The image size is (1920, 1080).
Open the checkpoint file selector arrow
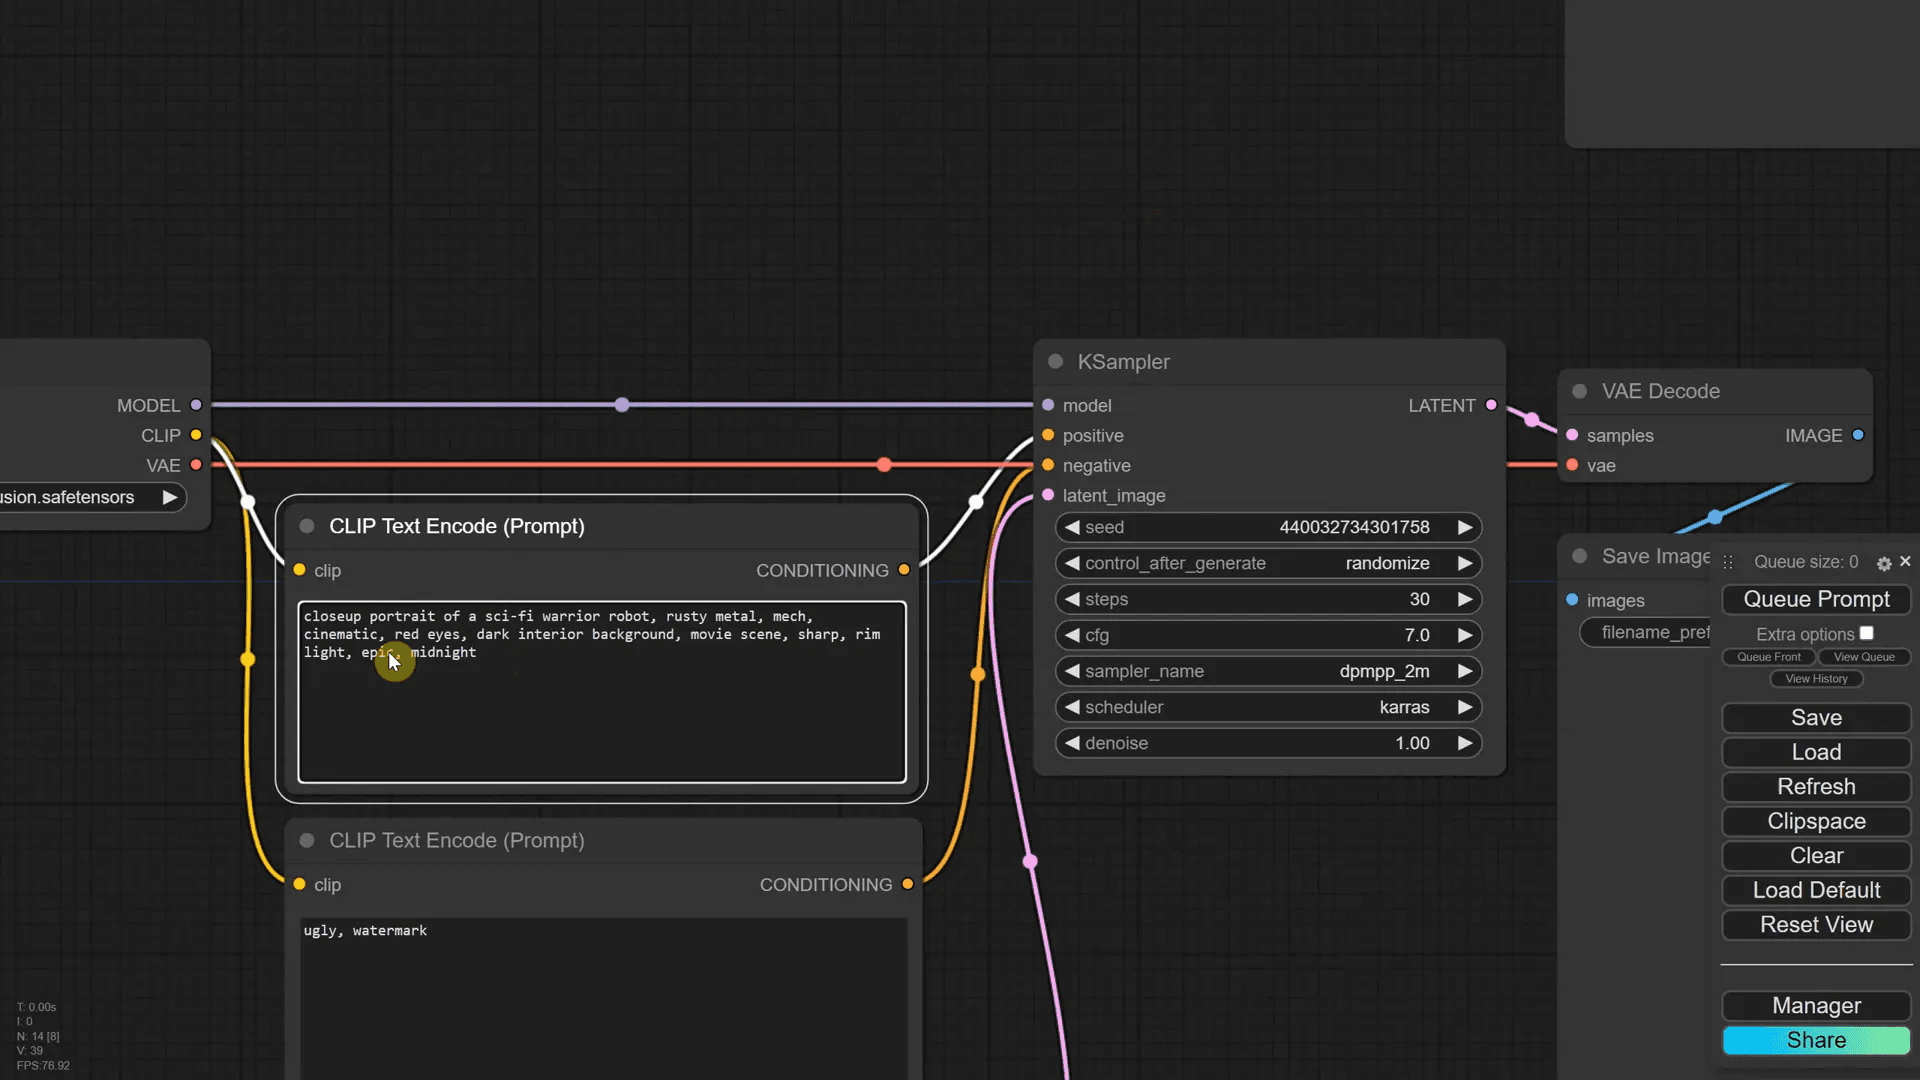(170, 497)
